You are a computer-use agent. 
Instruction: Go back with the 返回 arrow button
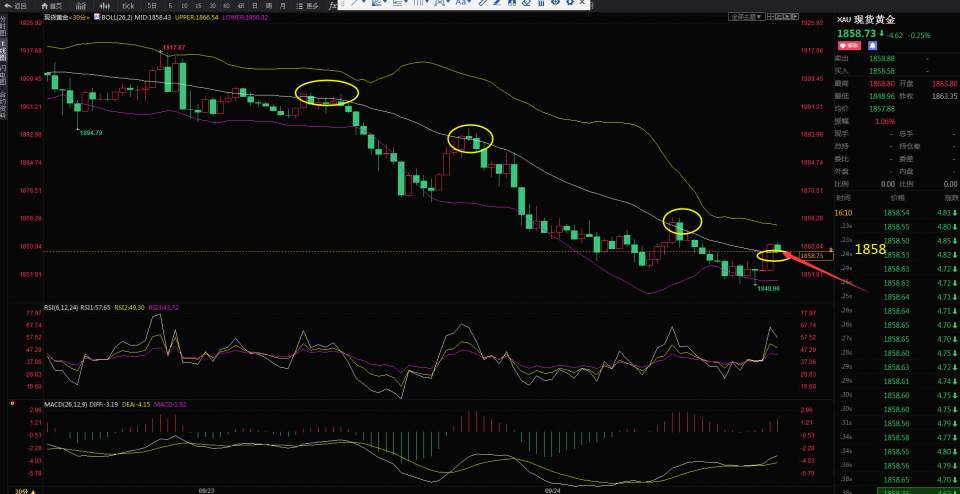click(x=14, y=6)
